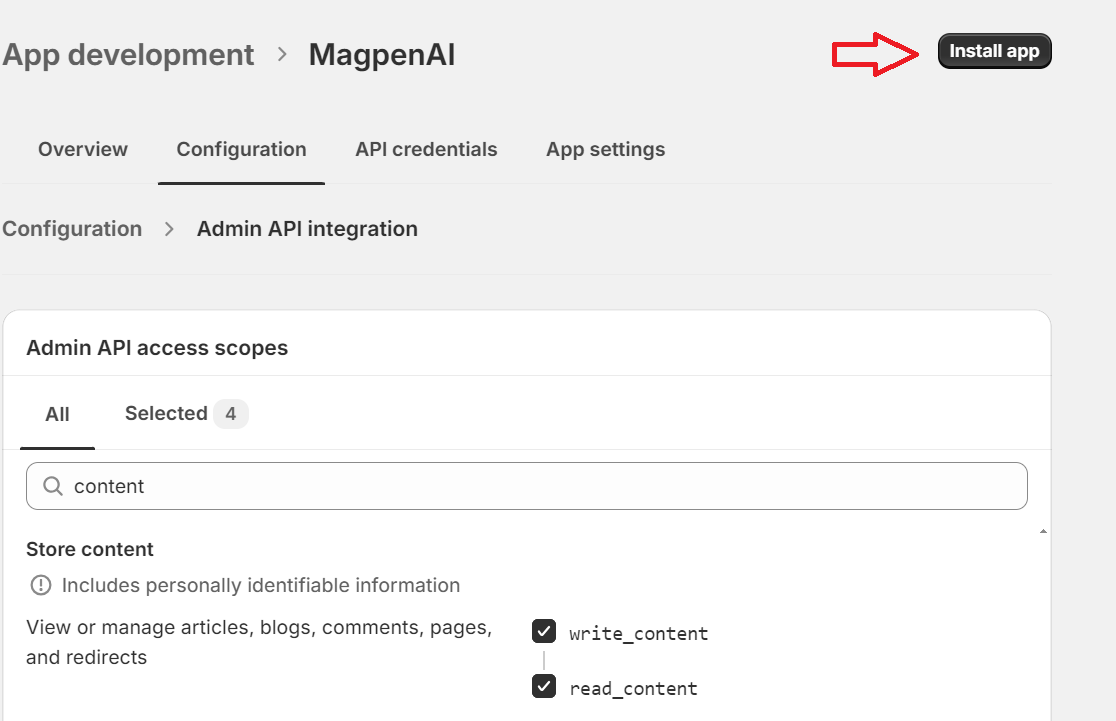Click the View or manage articles description
1116x721 pixels.
(x=259, y=642)
